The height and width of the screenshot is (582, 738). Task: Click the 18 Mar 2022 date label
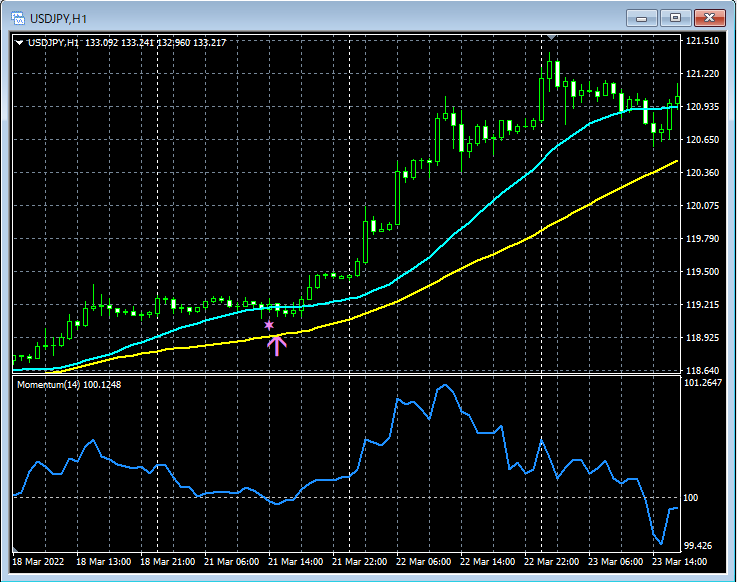tap(38, 562)
